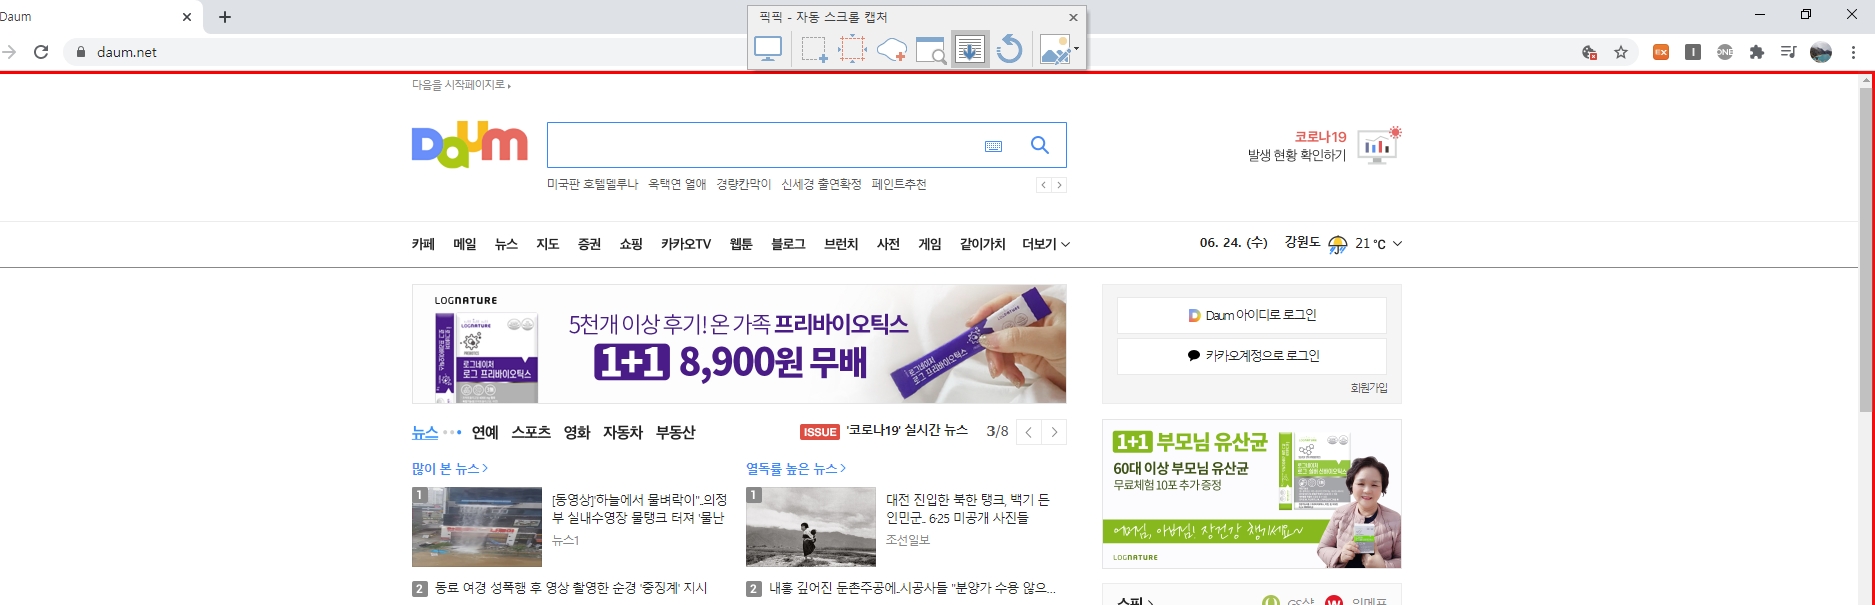The width and height of the screenshot is (1875, 605).
Task: Open black-and-white 625 photo thumbnail
Action: (x=811, y=527)
